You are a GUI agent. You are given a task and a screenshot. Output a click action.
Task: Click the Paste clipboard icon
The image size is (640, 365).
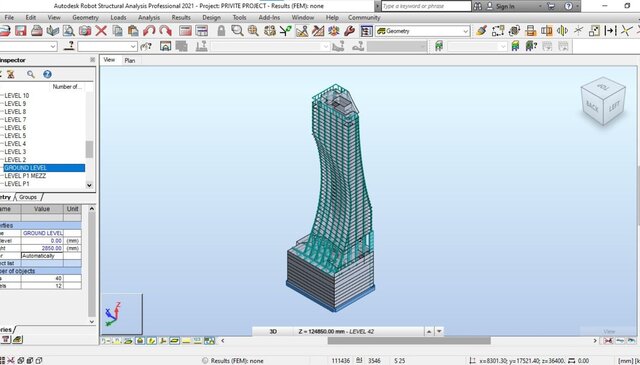(x=133, y=31)
